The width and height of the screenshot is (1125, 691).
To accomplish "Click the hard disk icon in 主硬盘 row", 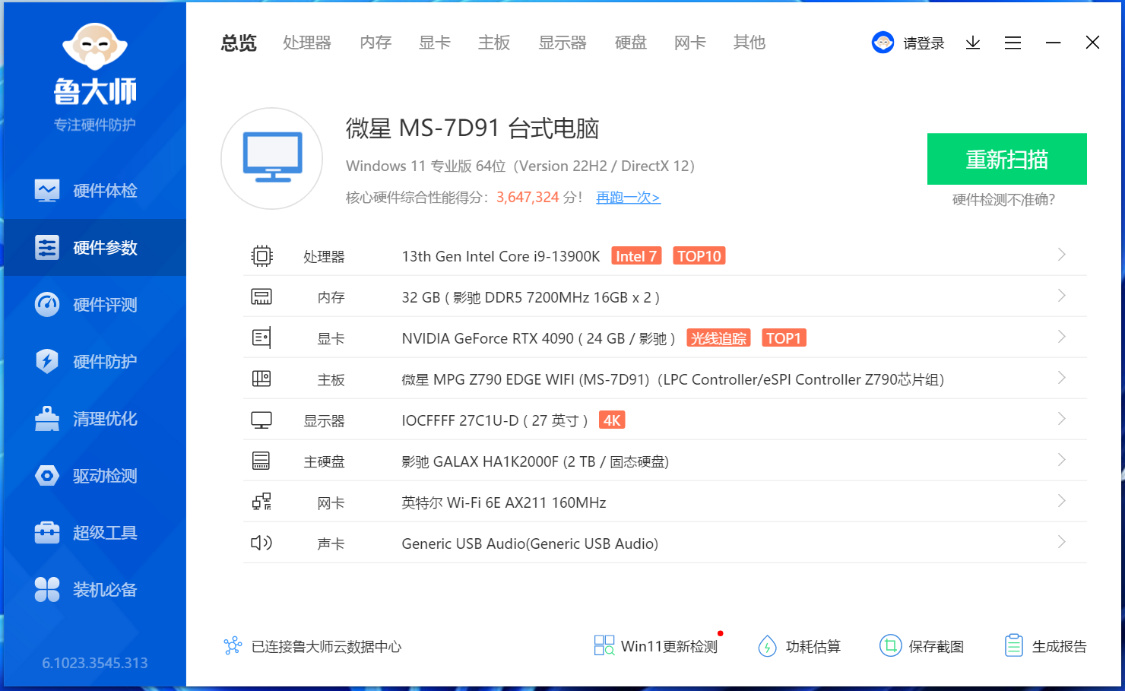I will 261,461.
